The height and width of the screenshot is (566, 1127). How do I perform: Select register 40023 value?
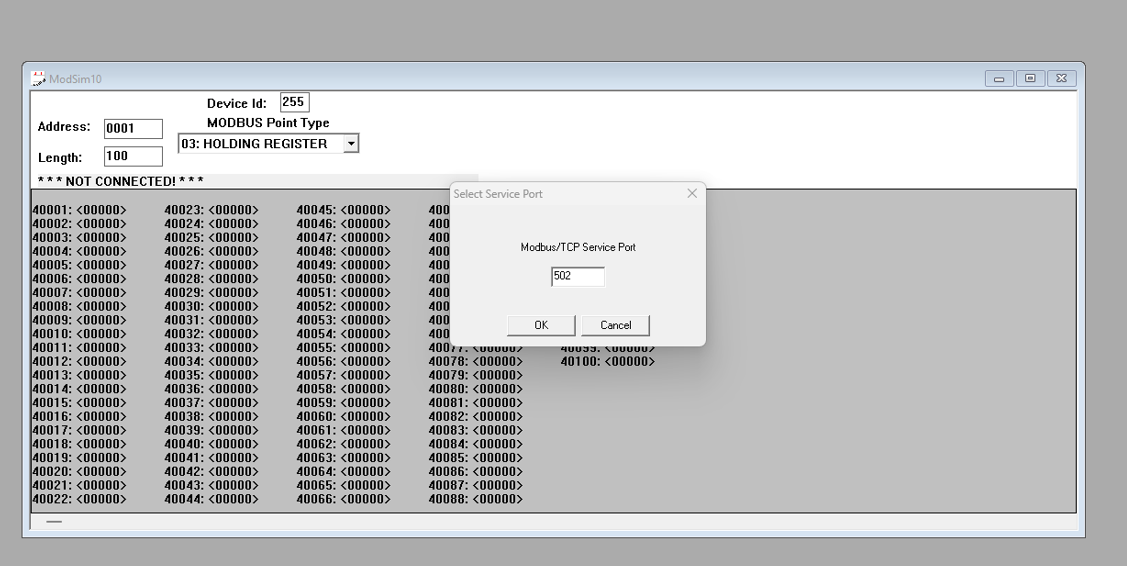click(x=234, y=210)
